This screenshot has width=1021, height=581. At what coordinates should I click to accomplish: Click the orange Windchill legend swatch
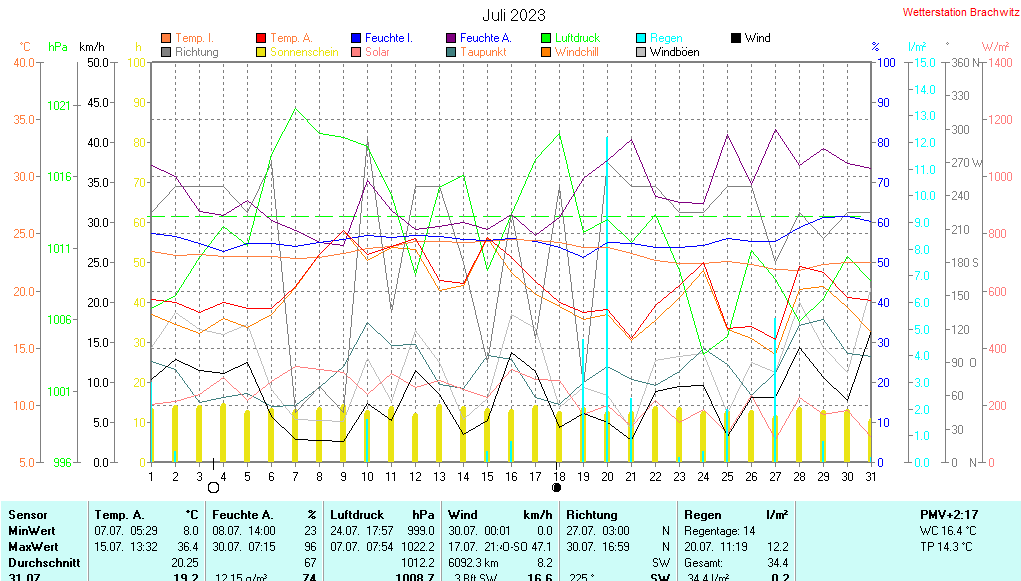[546, 52]
